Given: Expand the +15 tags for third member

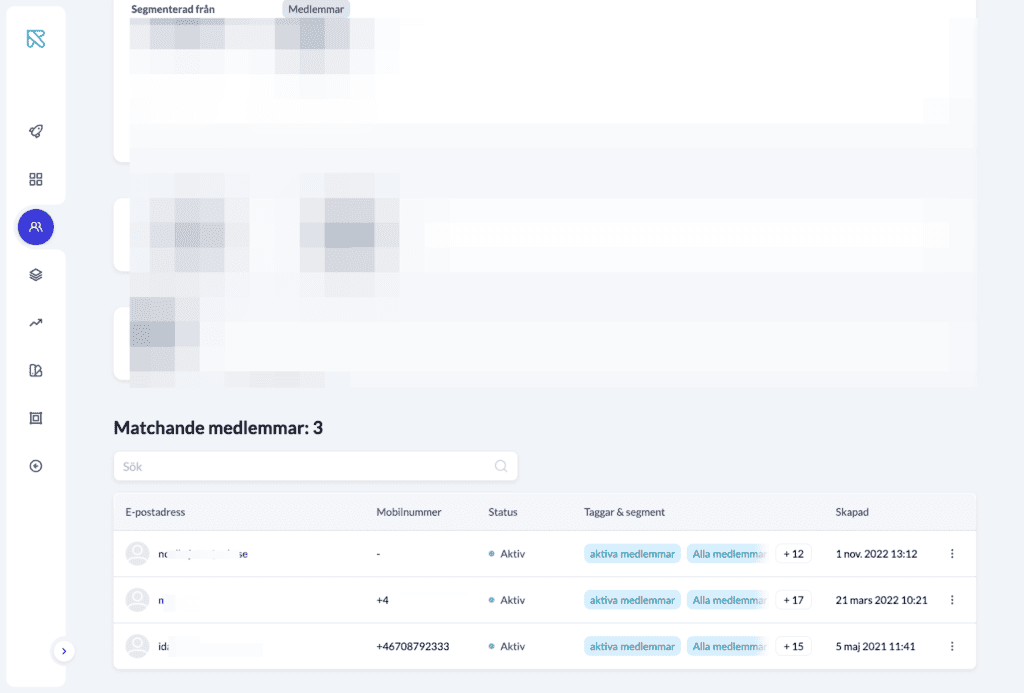Looking at the screenshot, I should pos(793,647).
